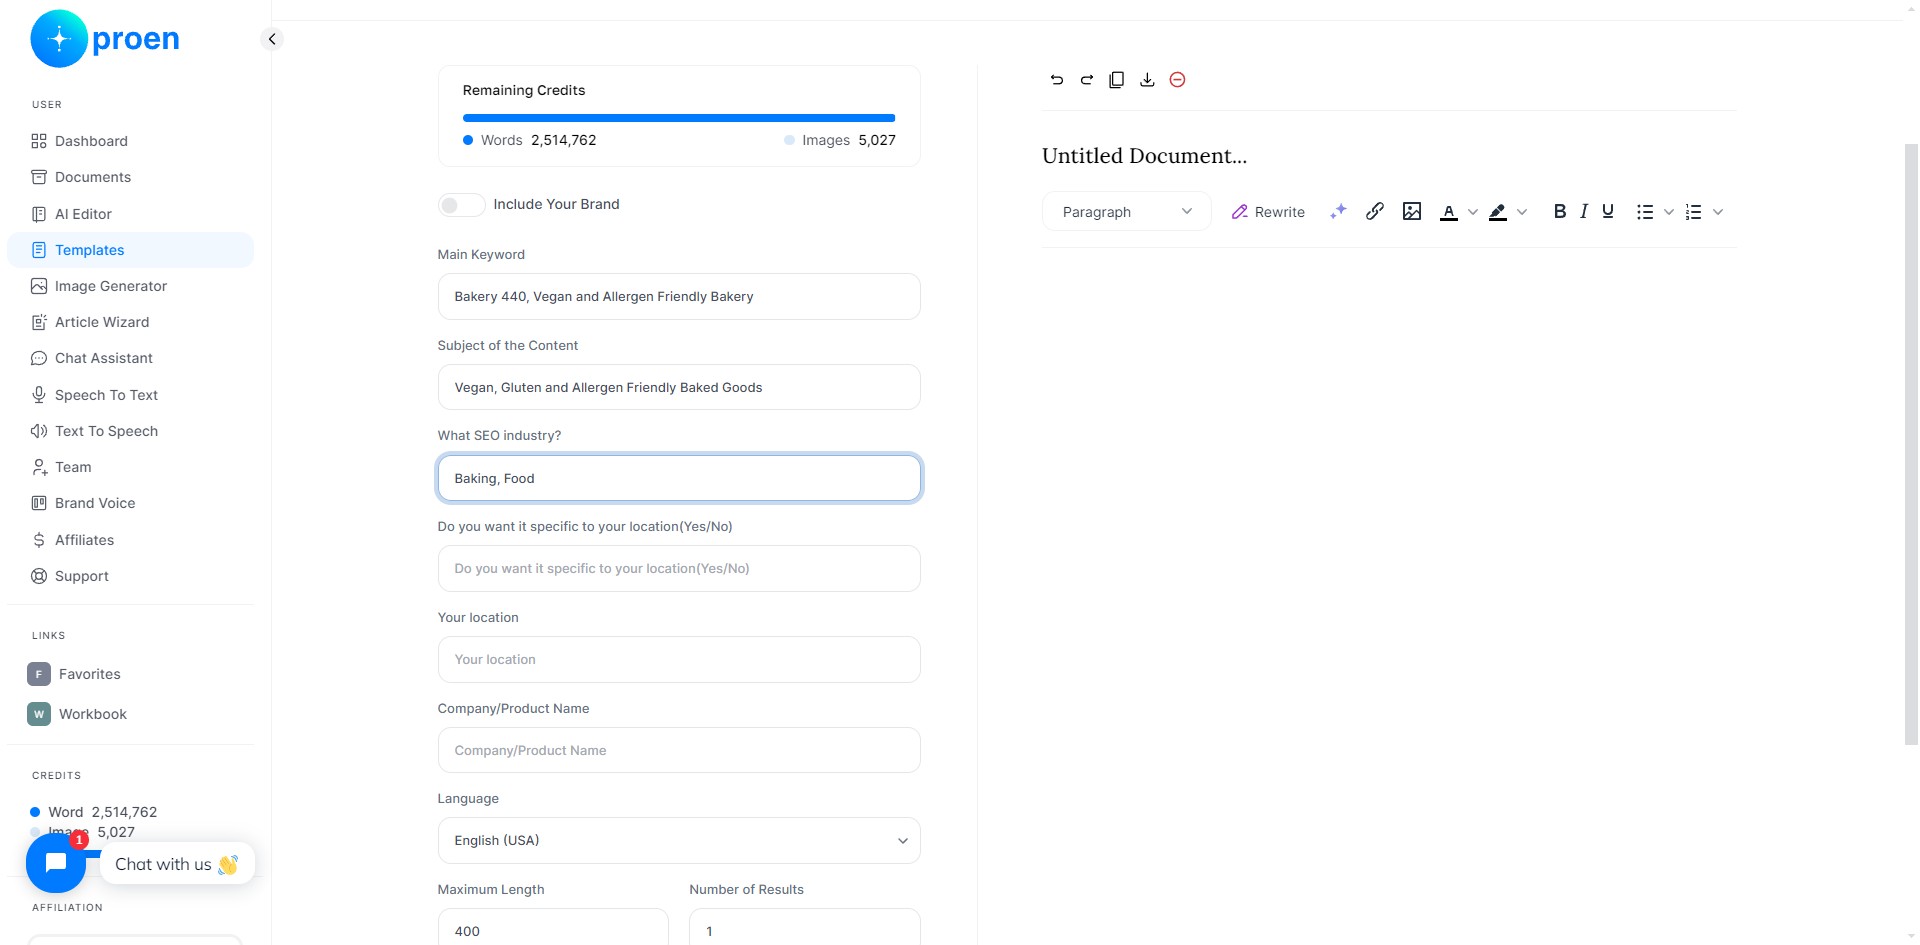This screenshot has width=1920, height=945.
Task: Open Text To Speech in the sidebar
Action: coord(131,431)
